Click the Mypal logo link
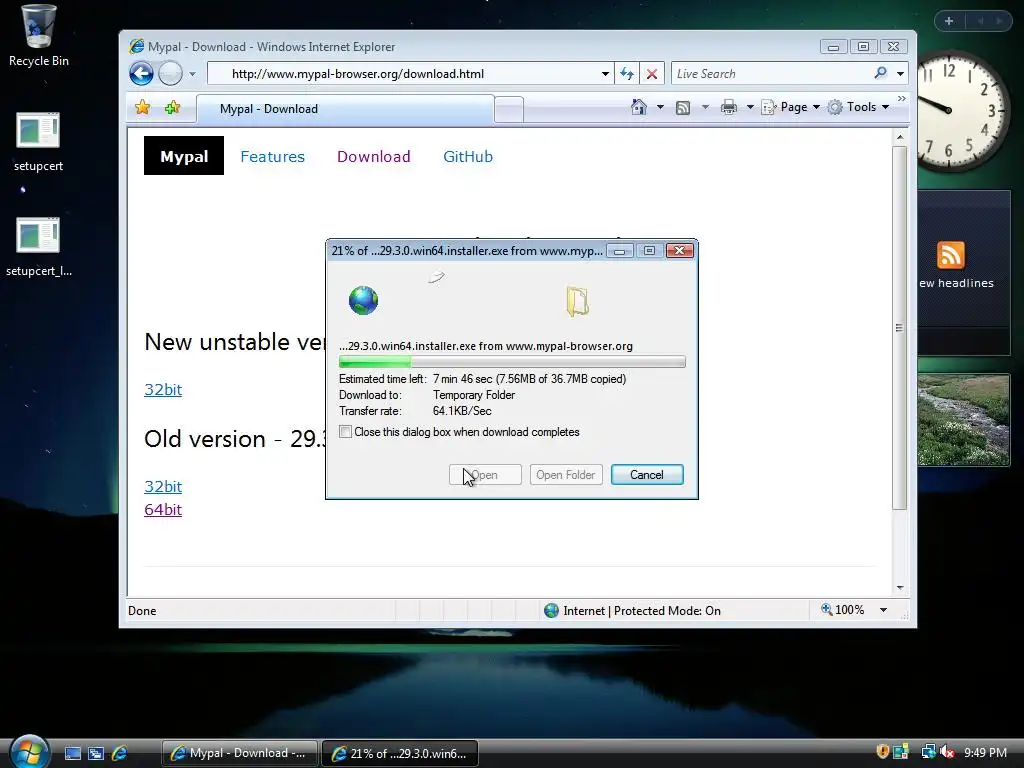 tap(184, 156)
